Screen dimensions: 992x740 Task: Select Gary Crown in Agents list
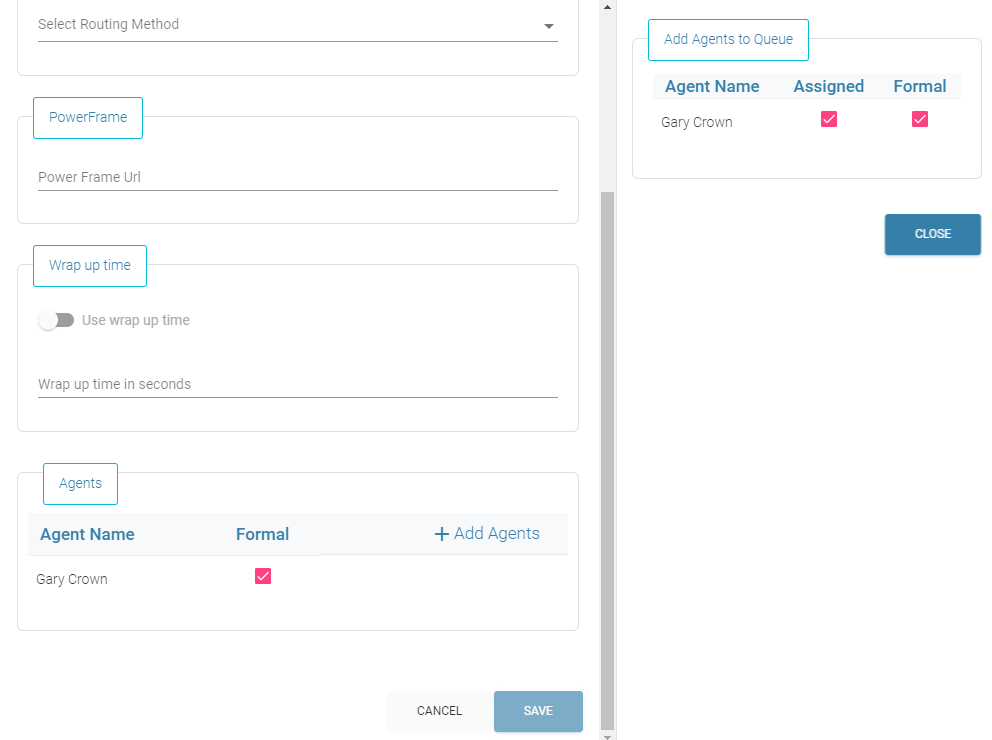72,579
